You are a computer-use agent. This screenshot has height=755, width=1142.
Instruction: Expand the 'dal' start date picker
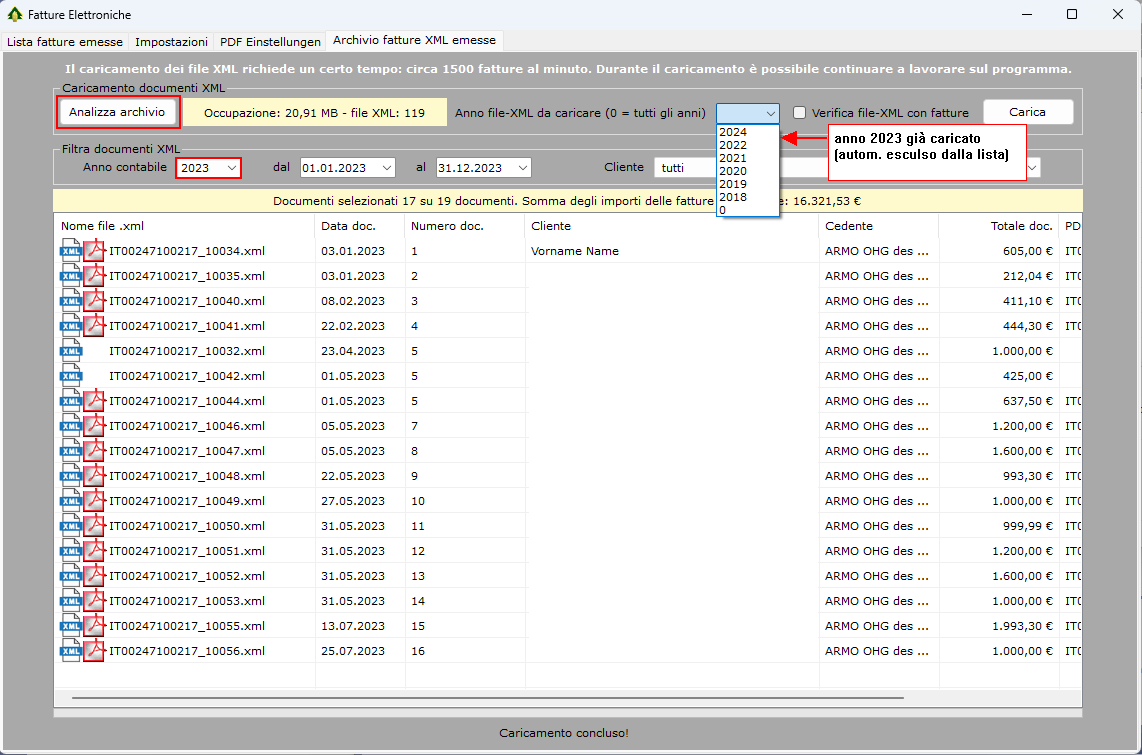pyautogui.click(x=386, y=168)
